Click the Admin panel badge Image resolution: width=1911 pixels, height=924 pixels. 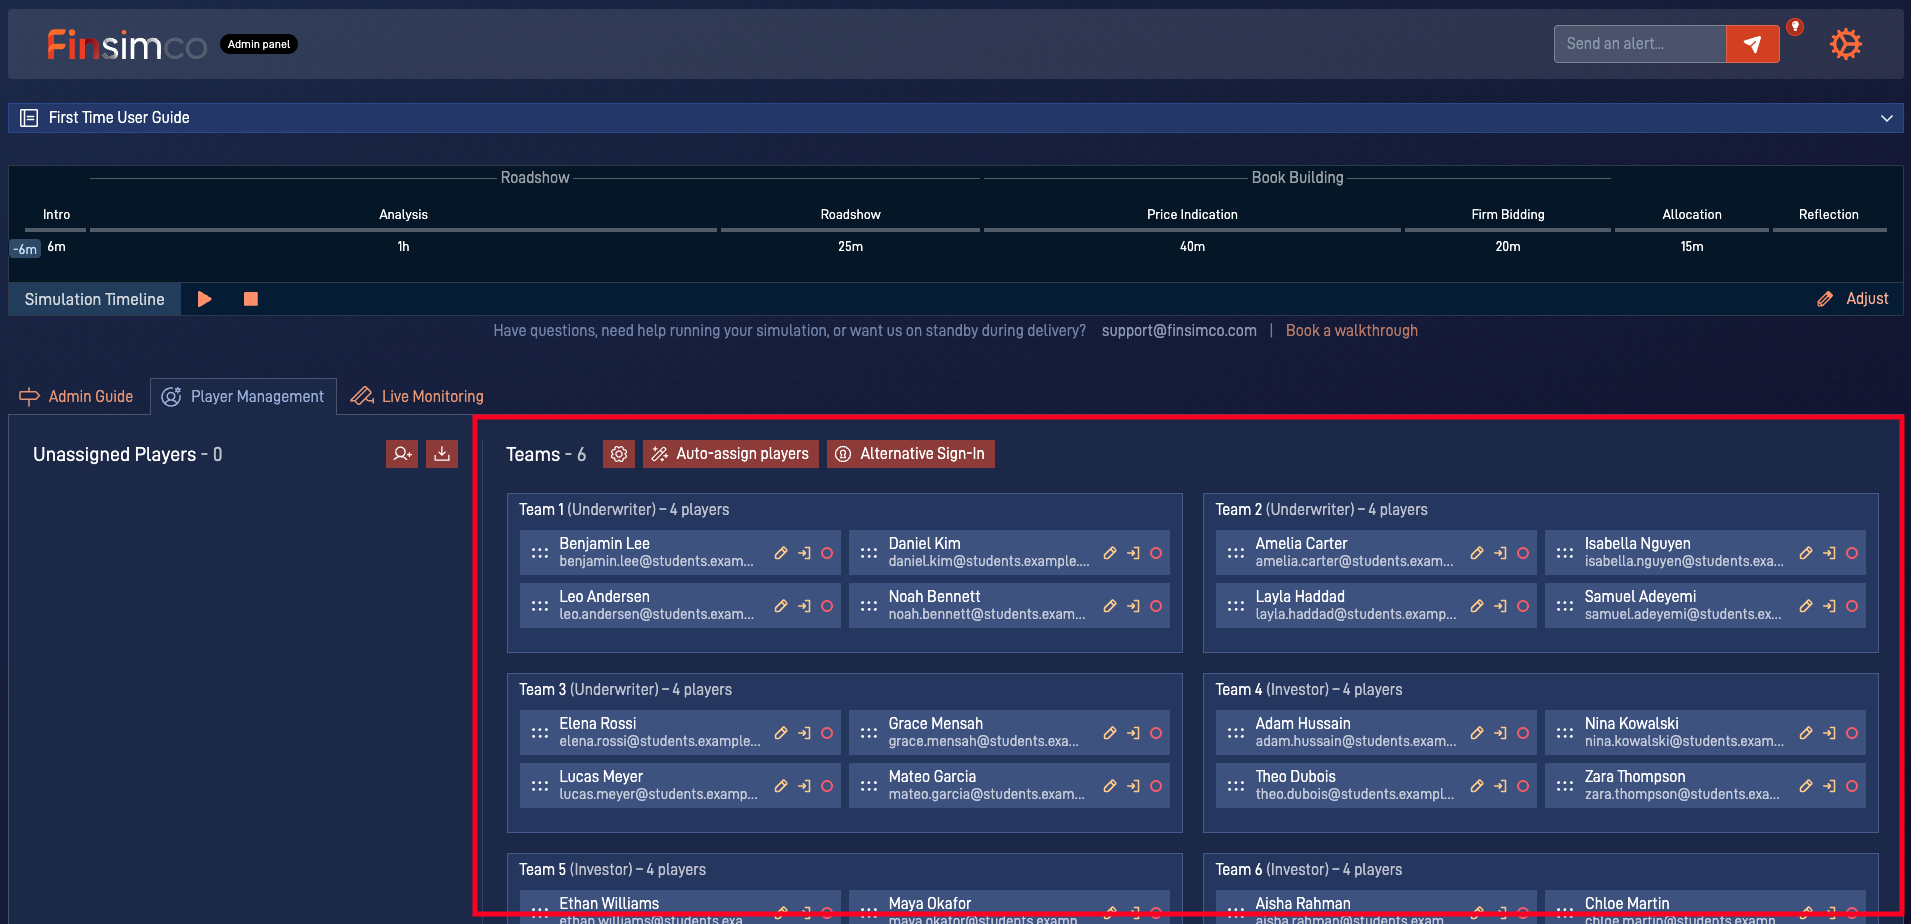coord(259,44)
